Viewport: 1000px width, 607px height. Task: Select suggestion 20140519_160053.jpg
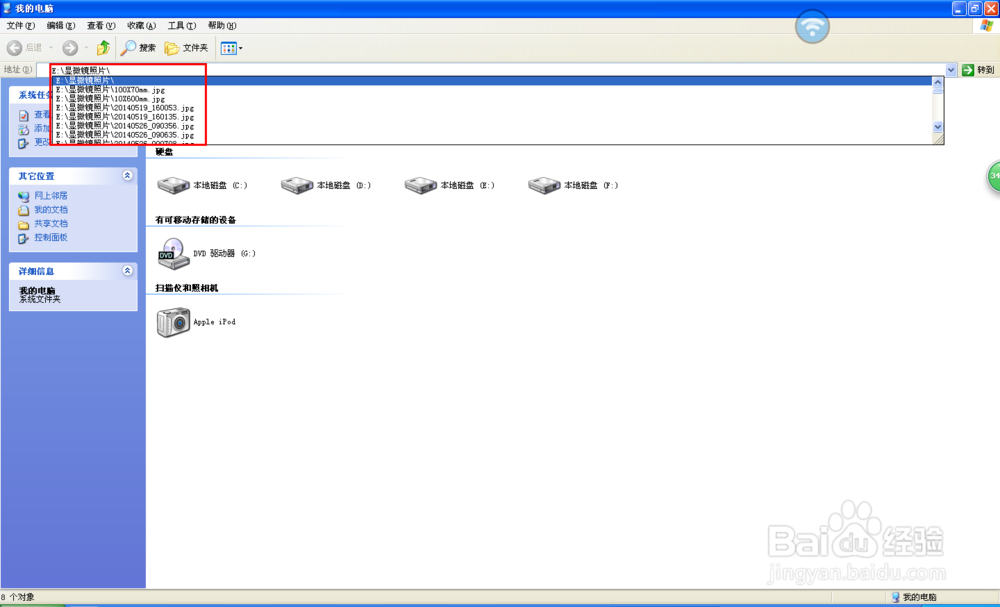pos(492,108)
